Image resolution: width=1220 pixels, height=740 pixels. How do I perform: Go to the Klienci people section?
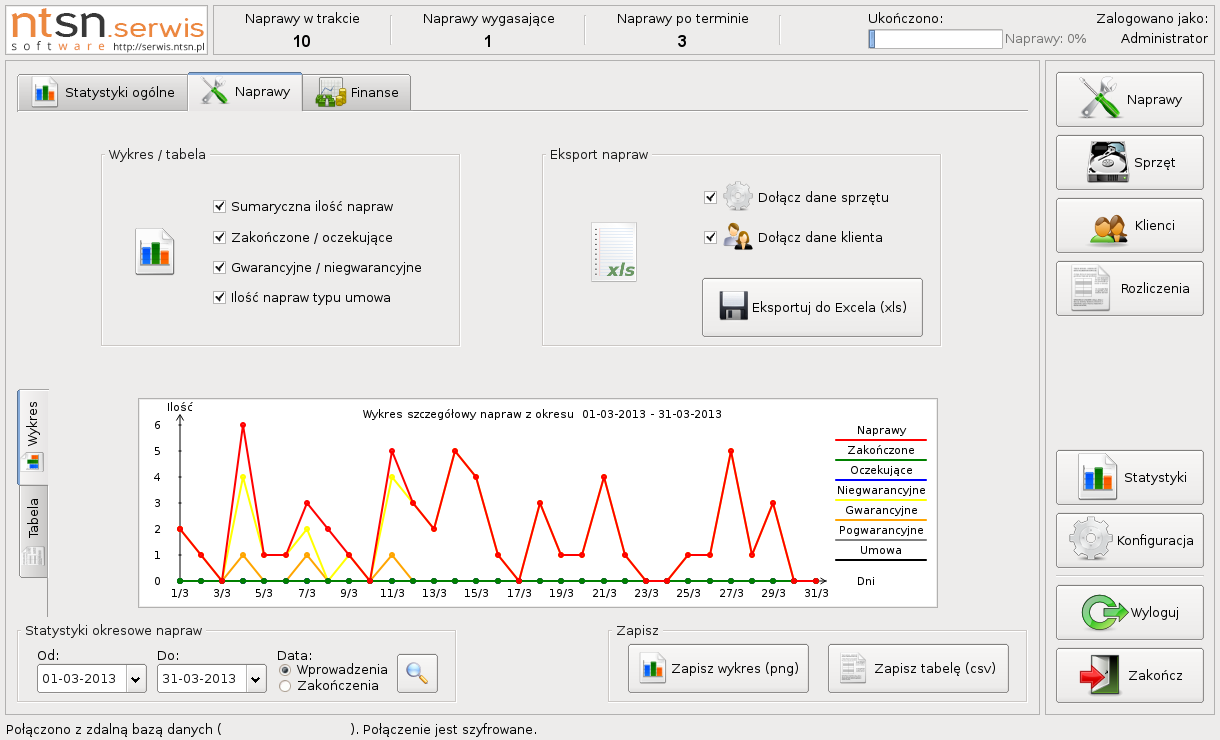(1129, 225)
